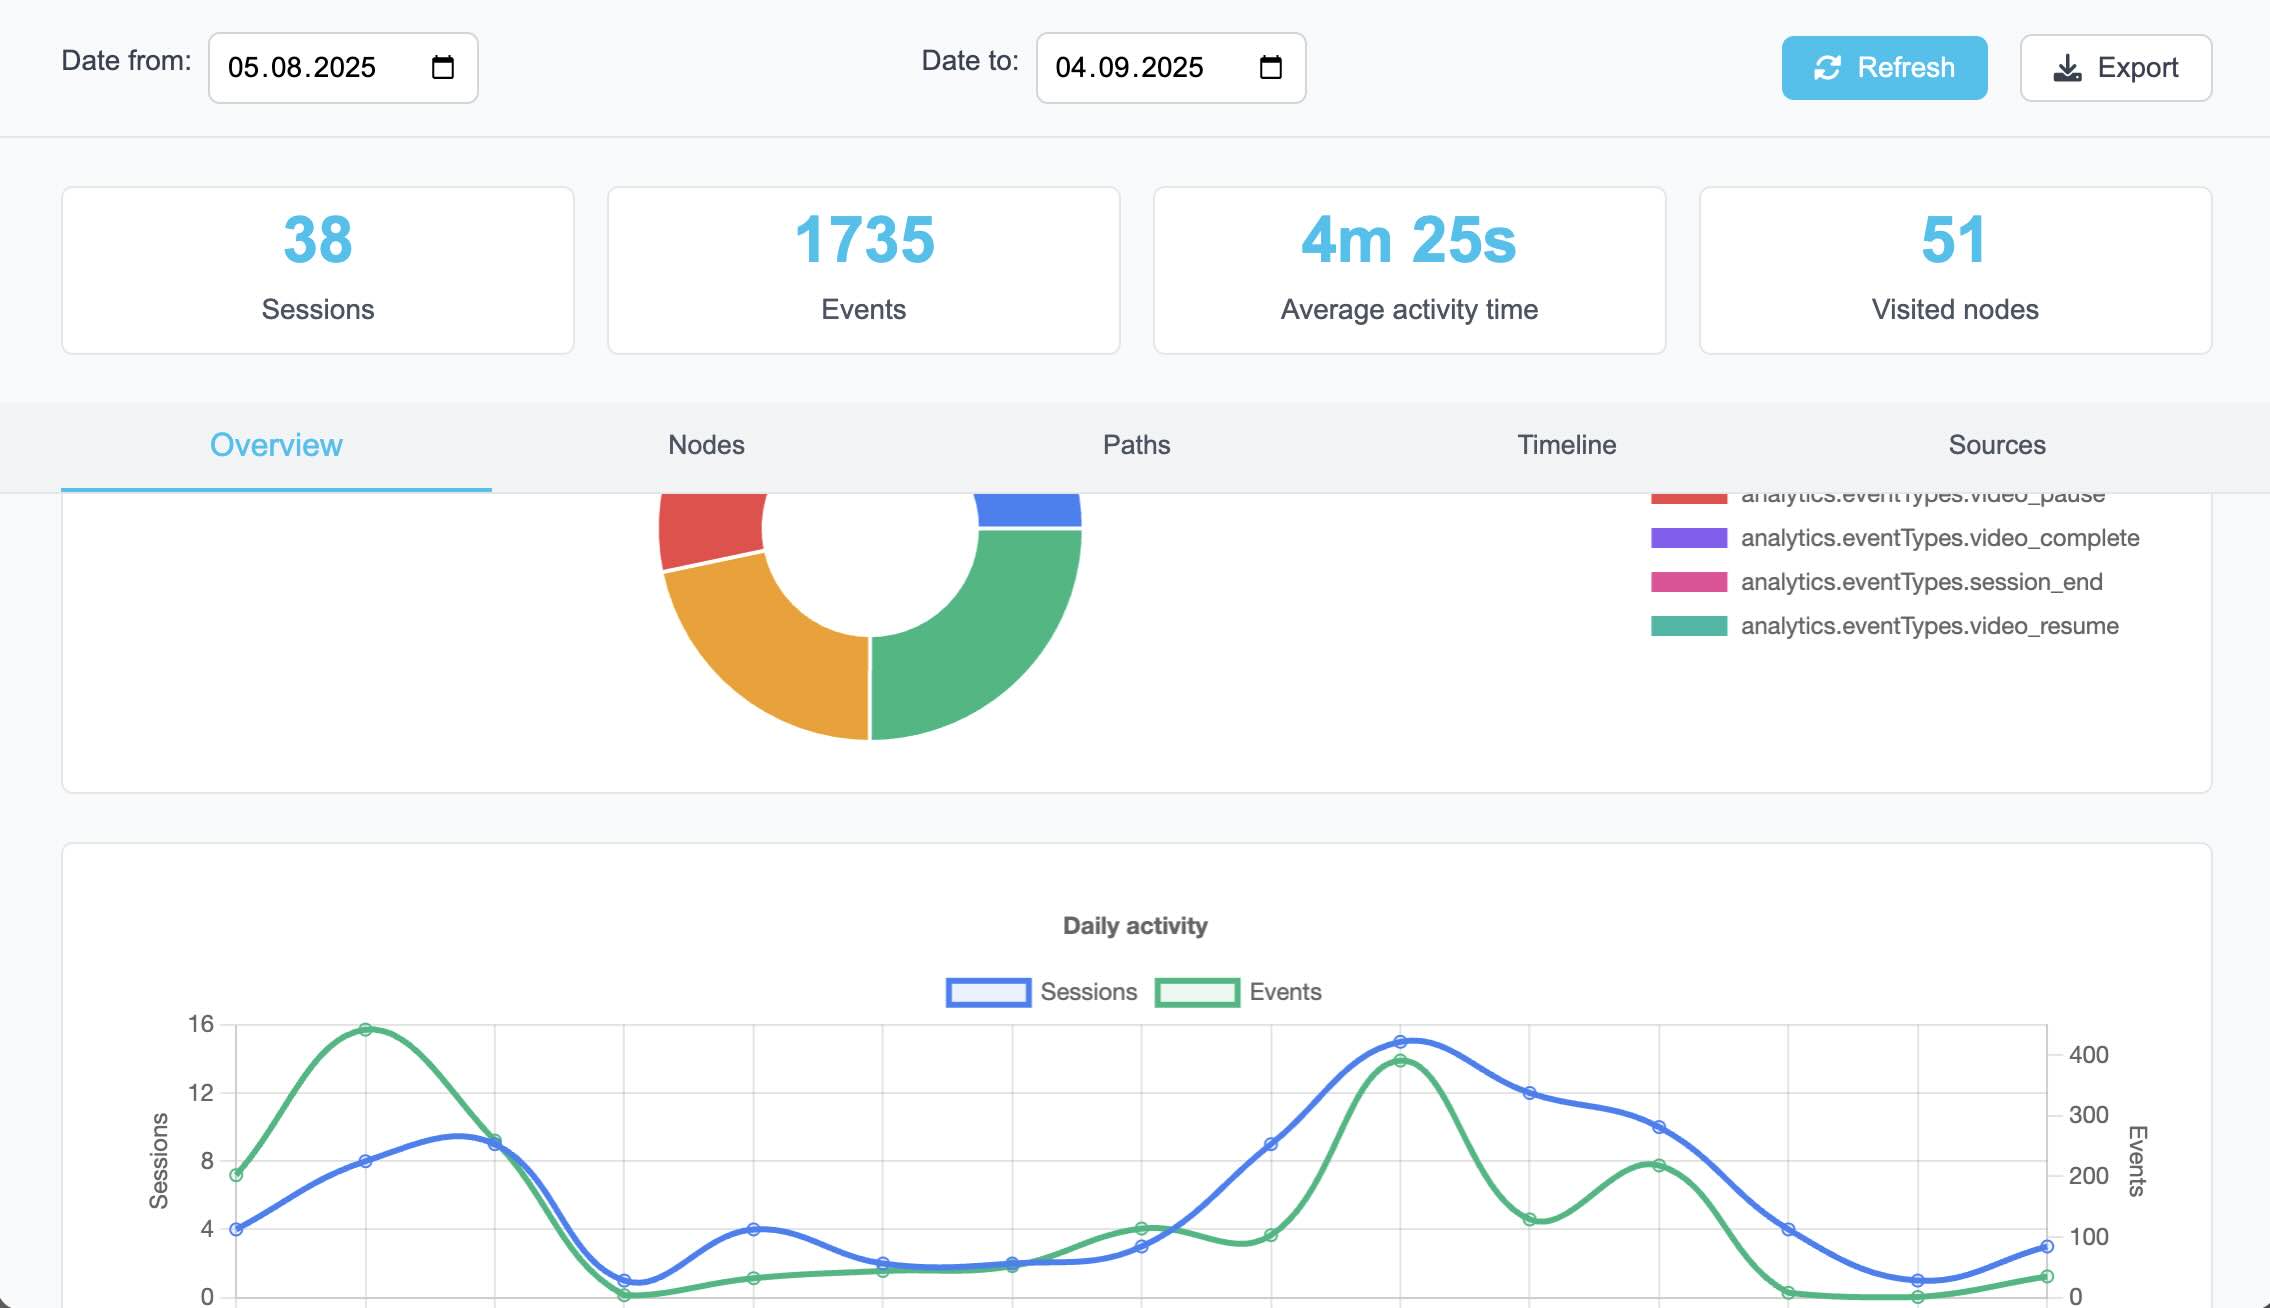
Task: Switch to the Nodes tab
Action: (x=705, y=444)
